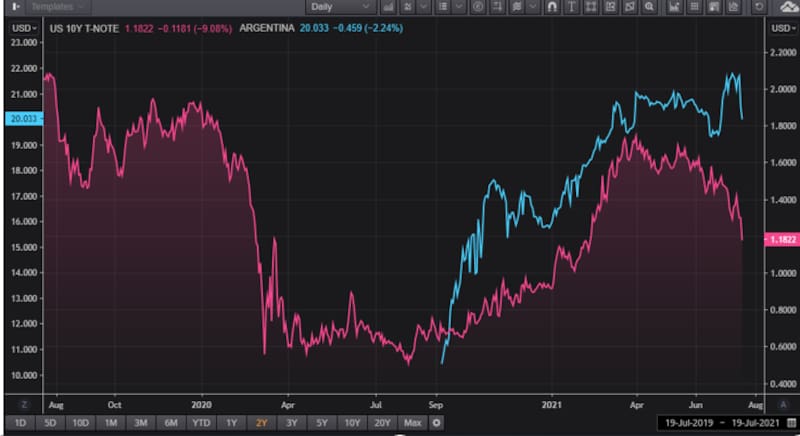Expand the left axis USD currency dropdown
The height and width of the screenshot is (436, 800).
(x=23, y=27)
